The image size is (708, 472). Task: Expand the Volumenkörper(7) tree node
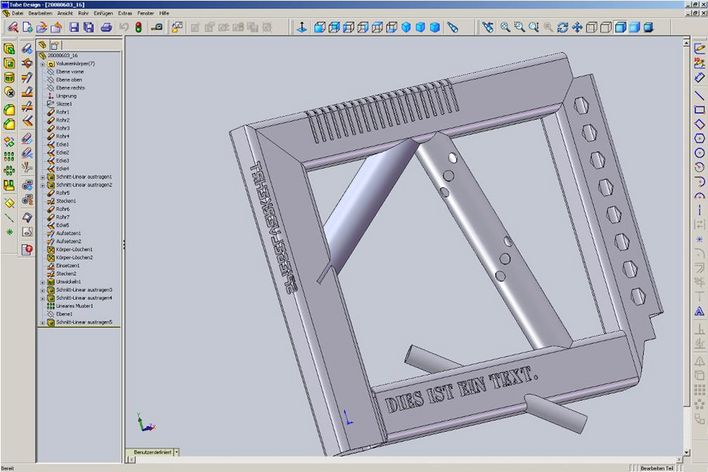42,63
